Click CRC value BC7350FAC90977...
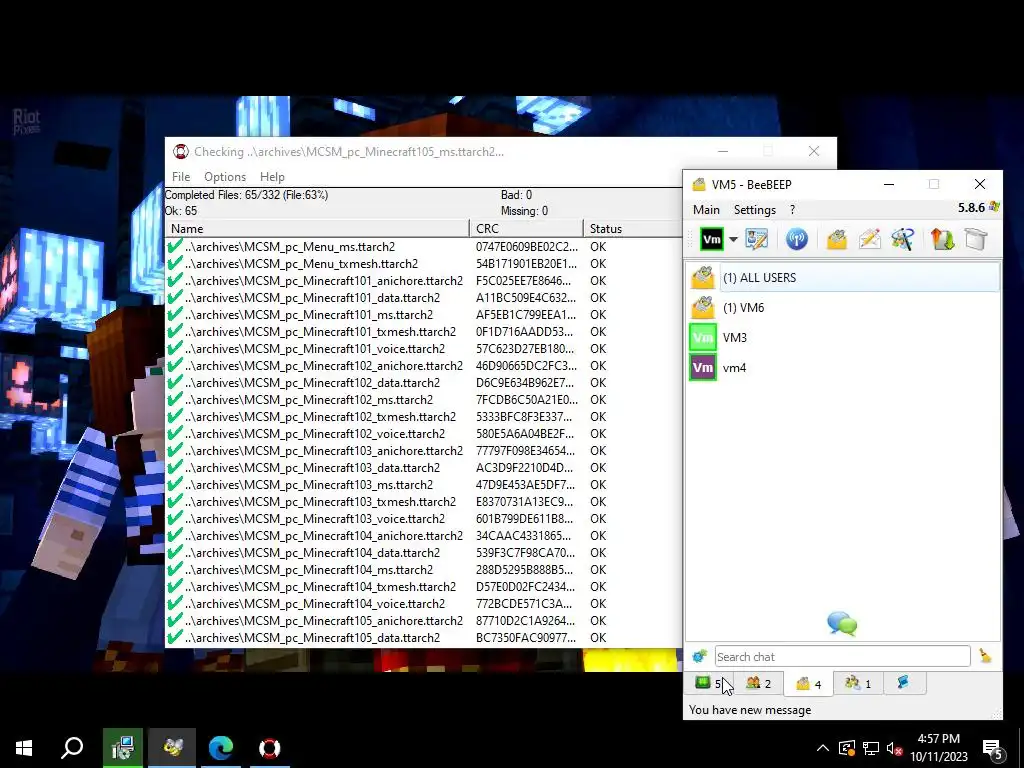Screen dimensions: 1024x768 (526, 637)
